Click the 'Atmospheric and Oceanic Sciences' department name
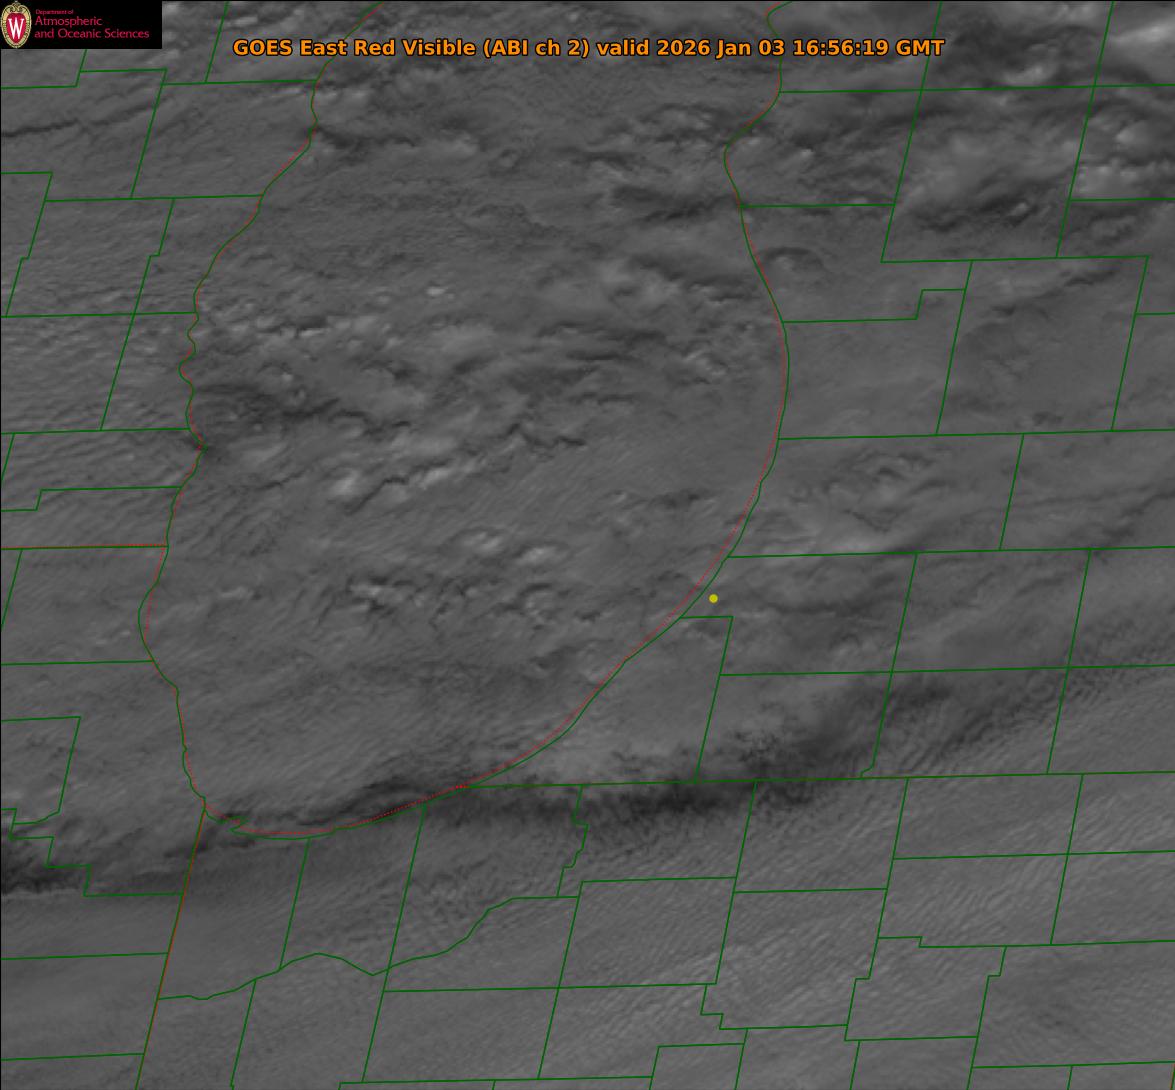Screen dimensions: 1175x1090 coord(91,27)
